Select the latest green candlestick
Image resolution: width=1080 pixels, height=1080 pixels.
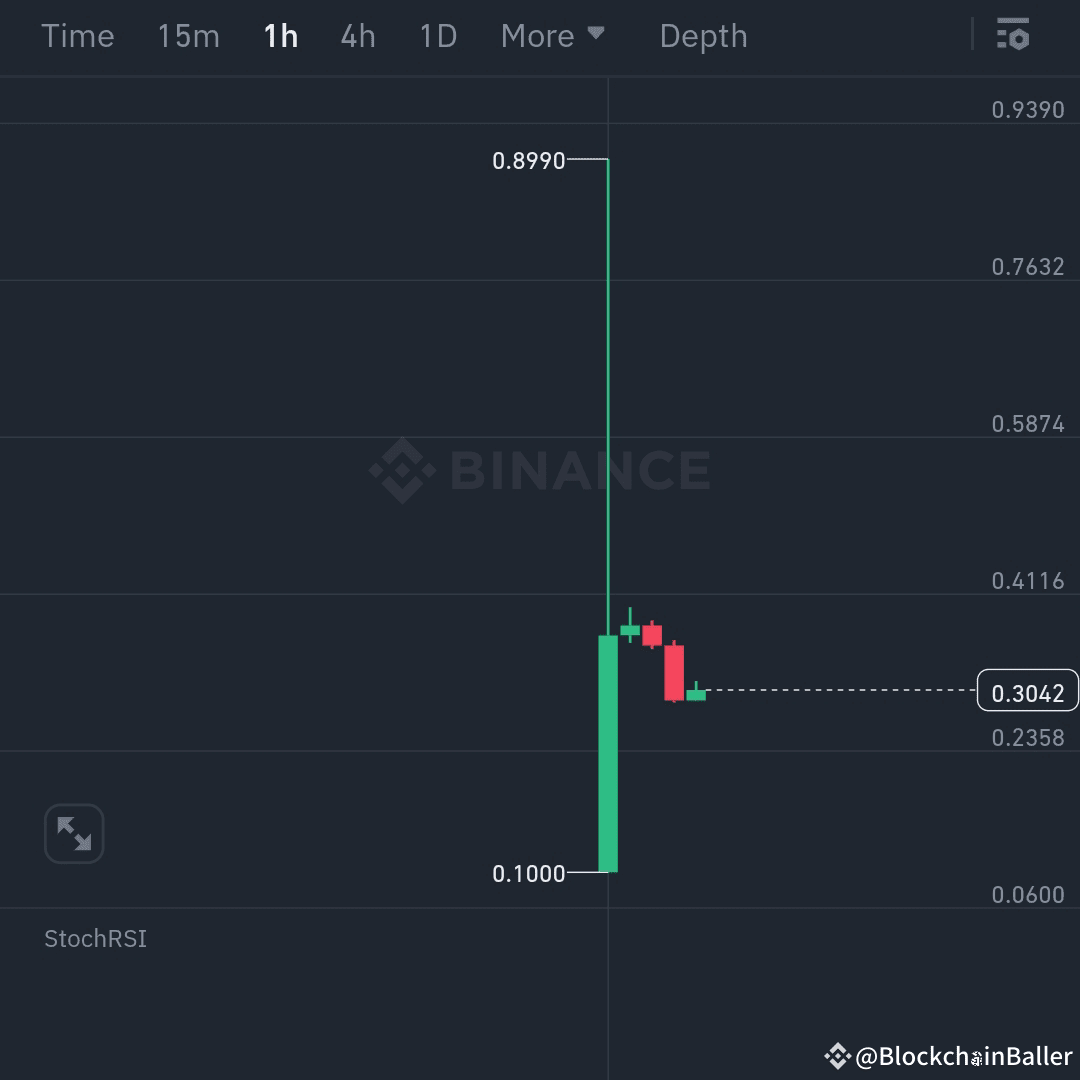coord(697,694)
